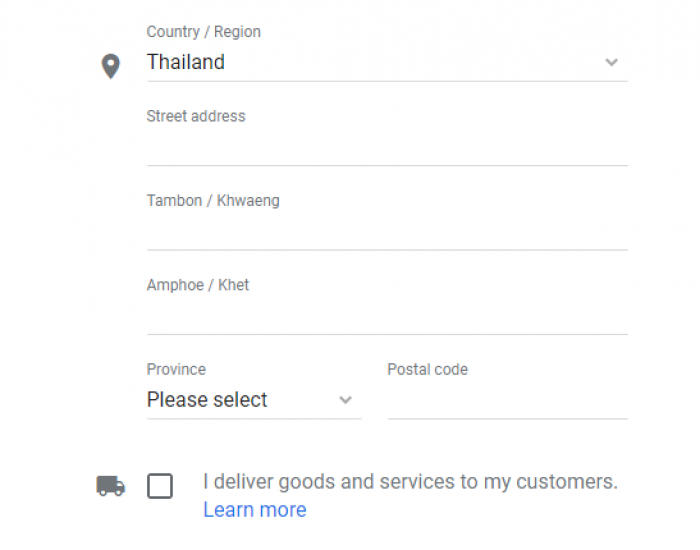Focus the Amphoe / Khet input field
The image size is (700, 550).
click(388, 316)
